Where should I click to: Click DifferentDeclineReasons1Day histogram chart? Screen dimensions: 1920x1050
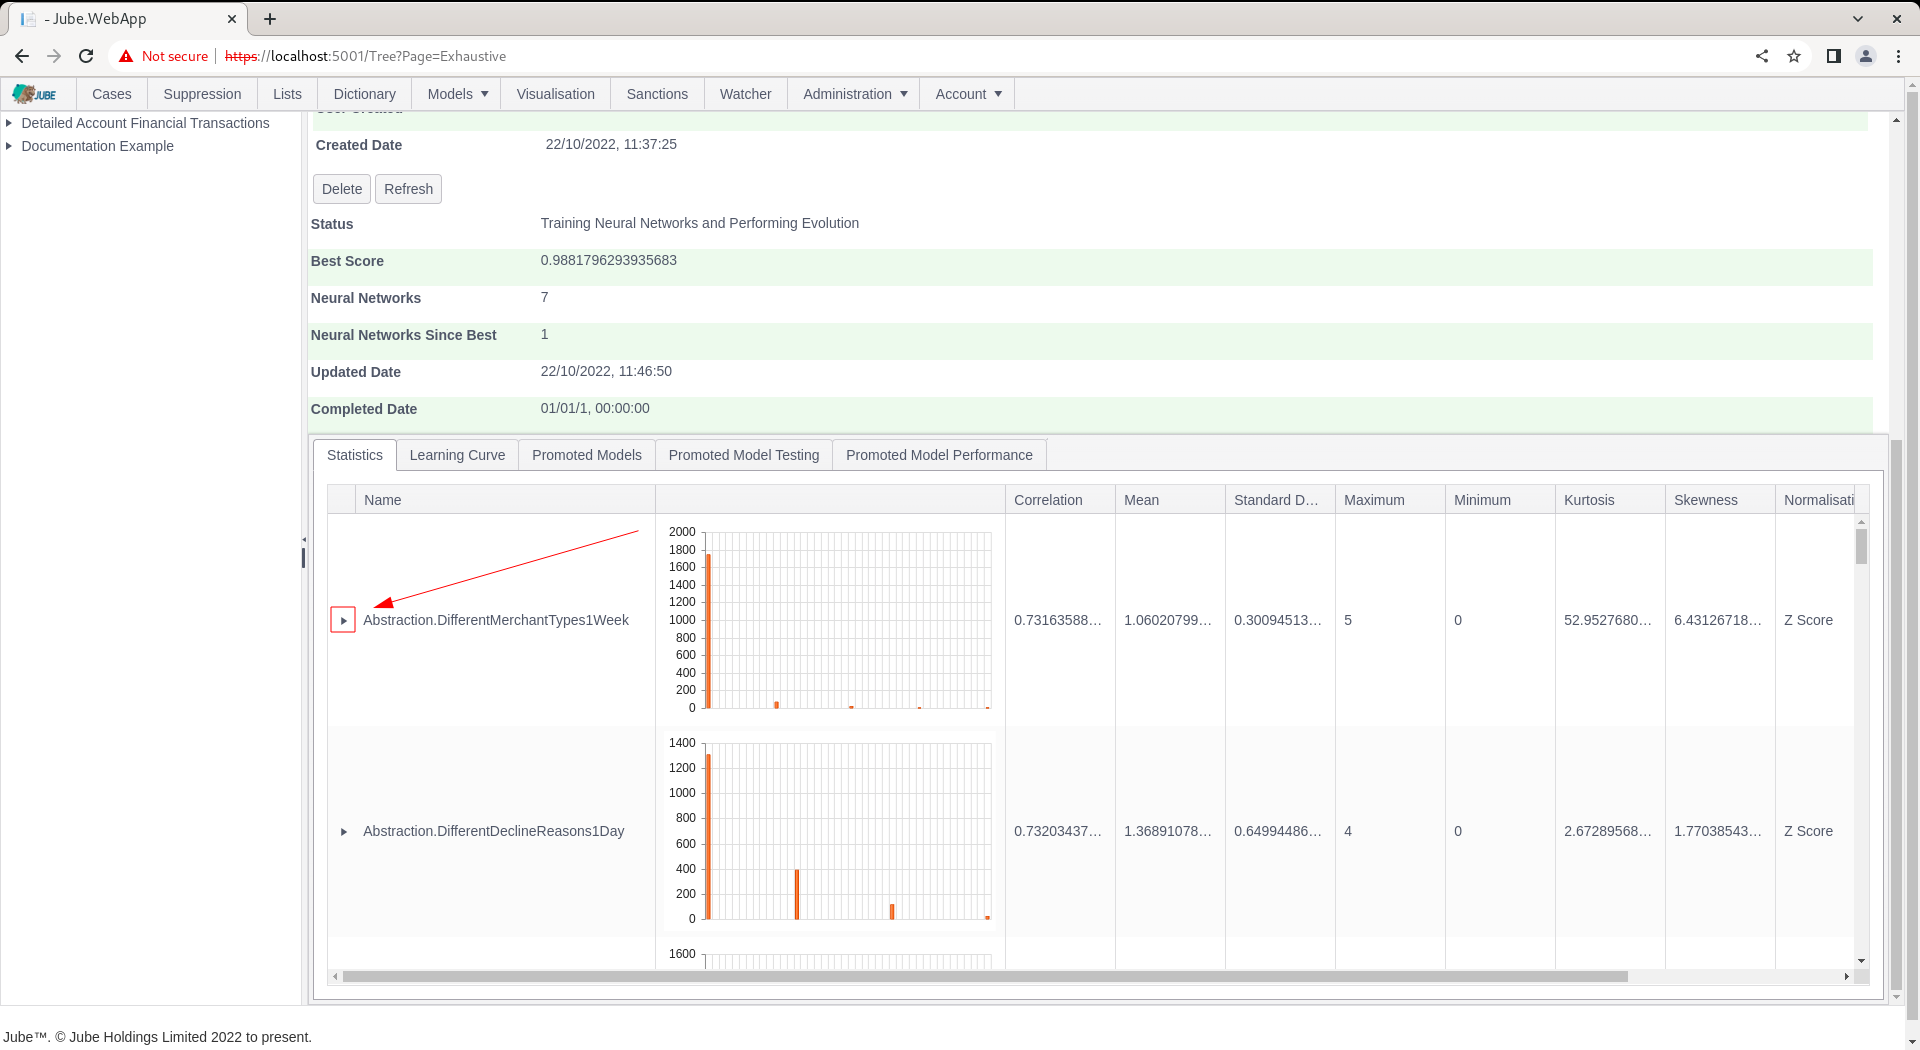tap(830, 831)
